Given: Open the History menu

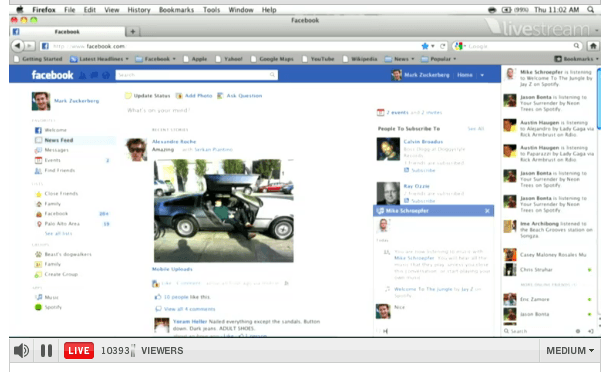Looking at the screenshot, I should click(139, 10).
